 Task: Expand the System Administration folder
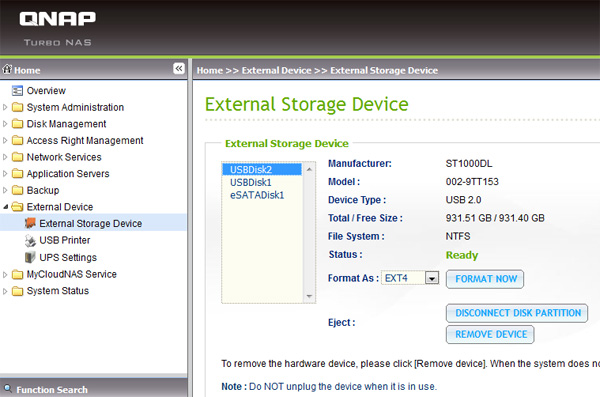[5, 107]
